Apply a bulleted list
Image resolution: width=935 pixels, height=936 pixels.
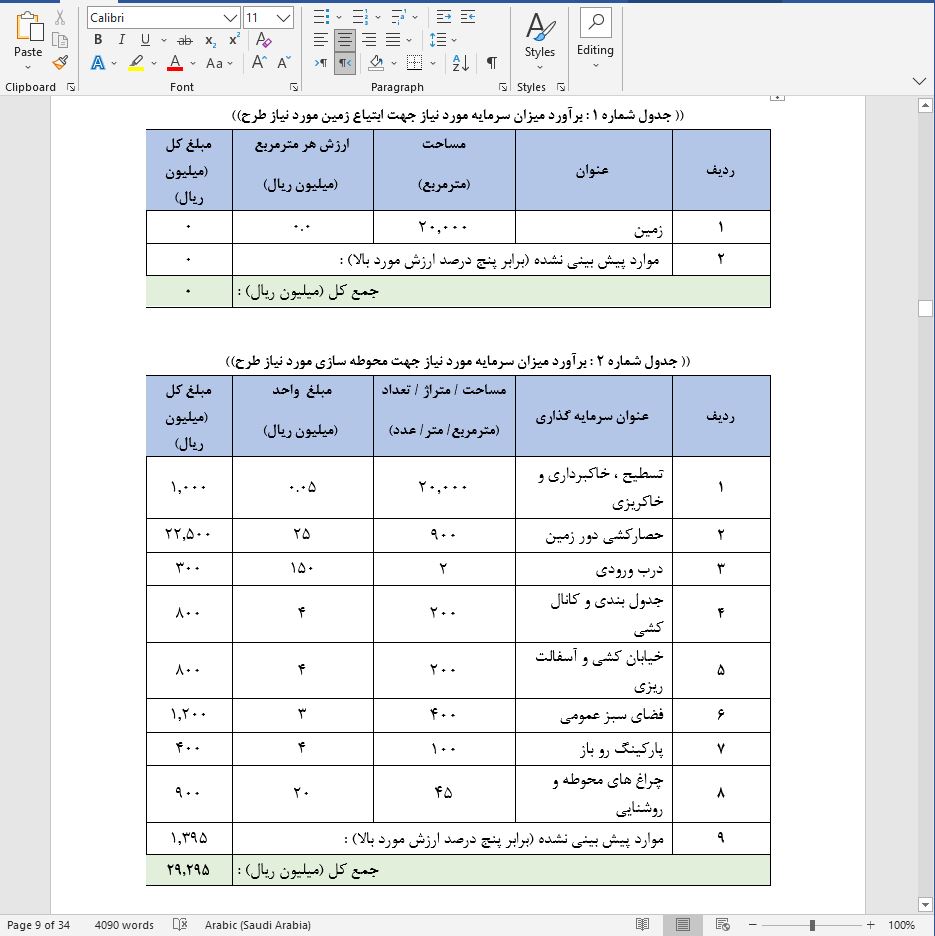(x=321, y=17)
